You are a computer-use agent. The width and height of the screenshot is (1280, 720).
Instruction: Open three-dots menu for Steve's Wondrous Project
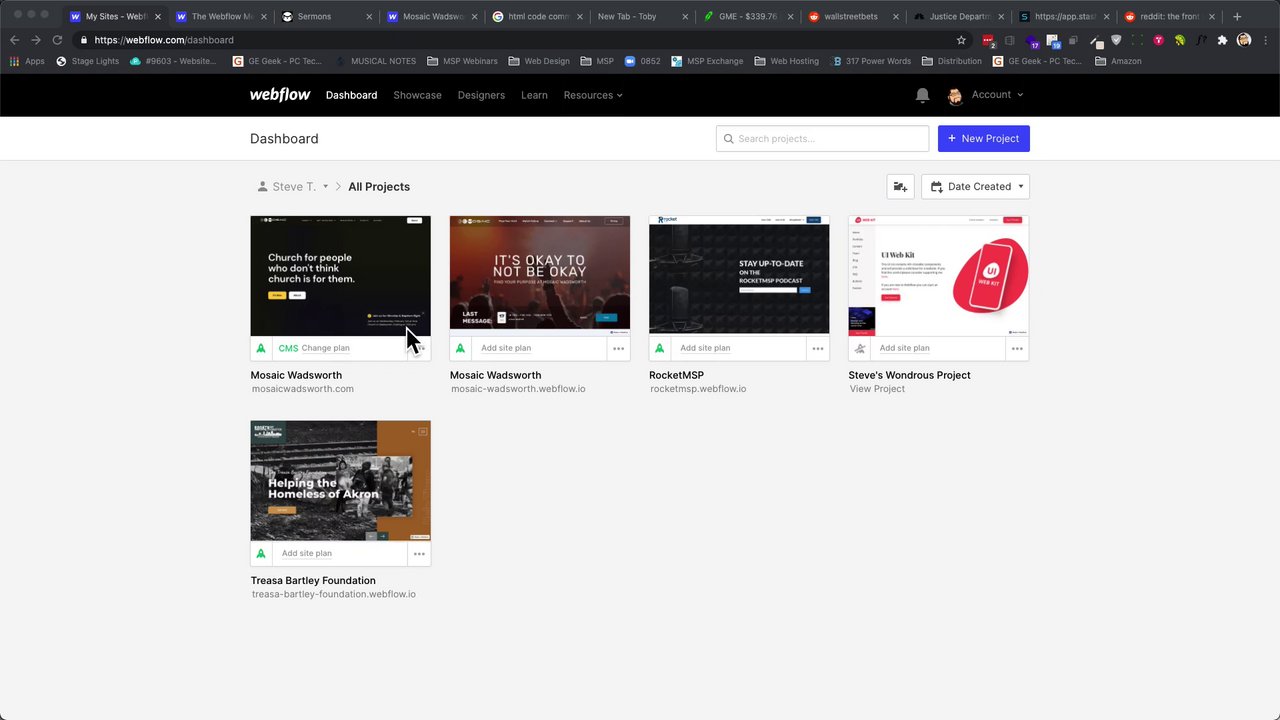click(x=1017, y=348)
